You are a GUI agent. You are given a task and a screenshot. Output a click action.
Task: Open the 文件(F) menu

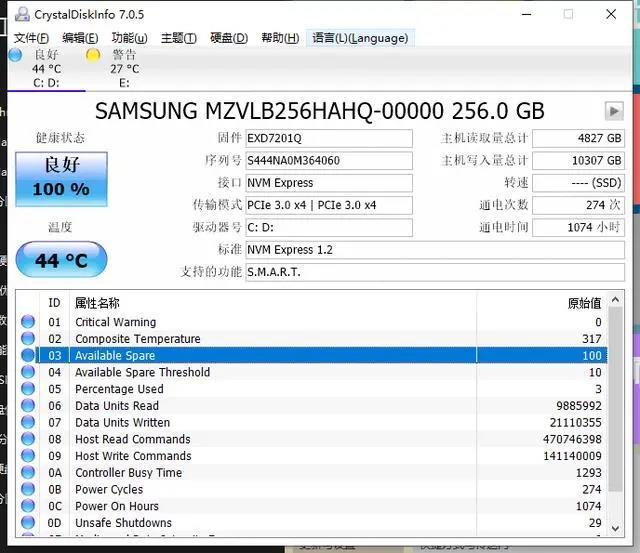click(x=31, y=38)
